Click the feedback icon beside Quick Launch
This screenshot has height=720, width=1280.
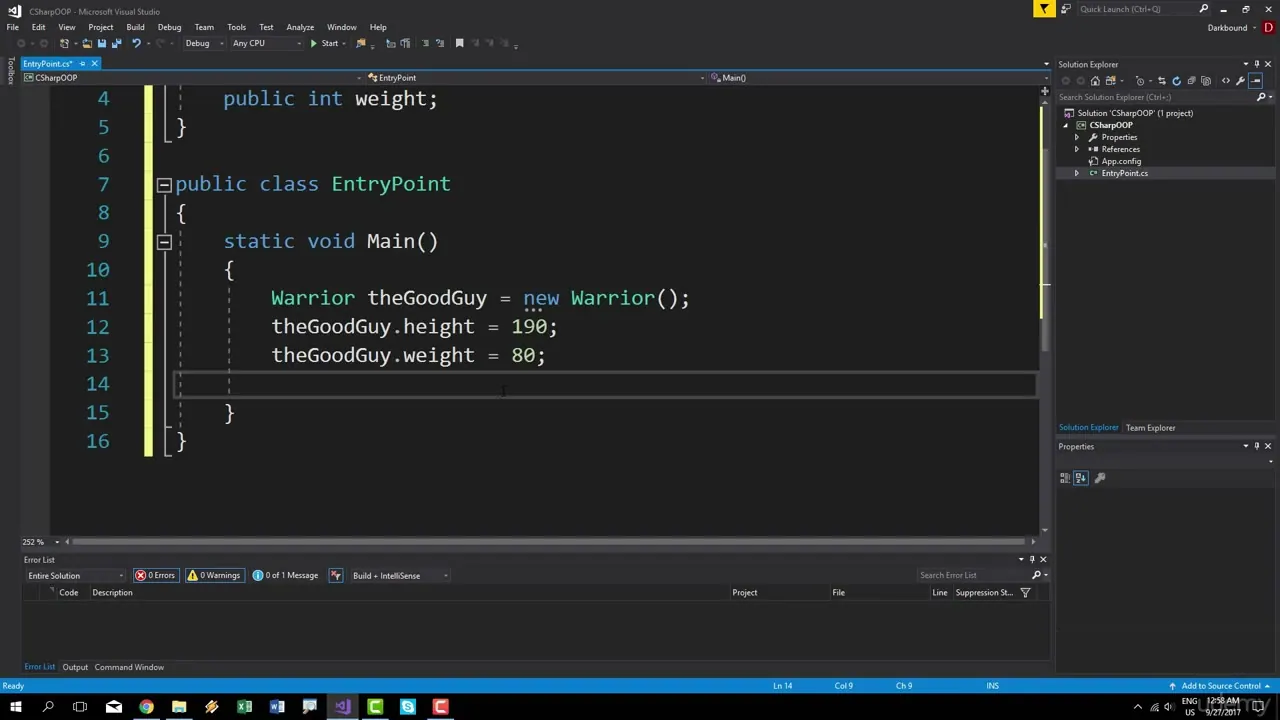coord(1066,9)
